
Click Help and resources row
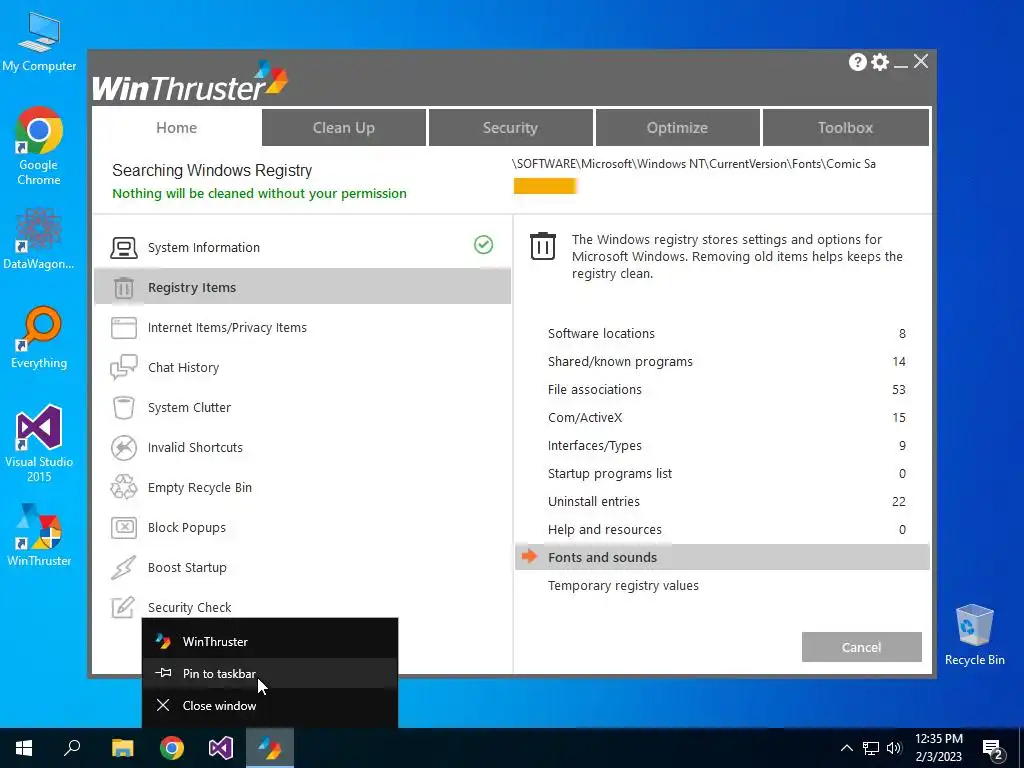click(722, 530)
